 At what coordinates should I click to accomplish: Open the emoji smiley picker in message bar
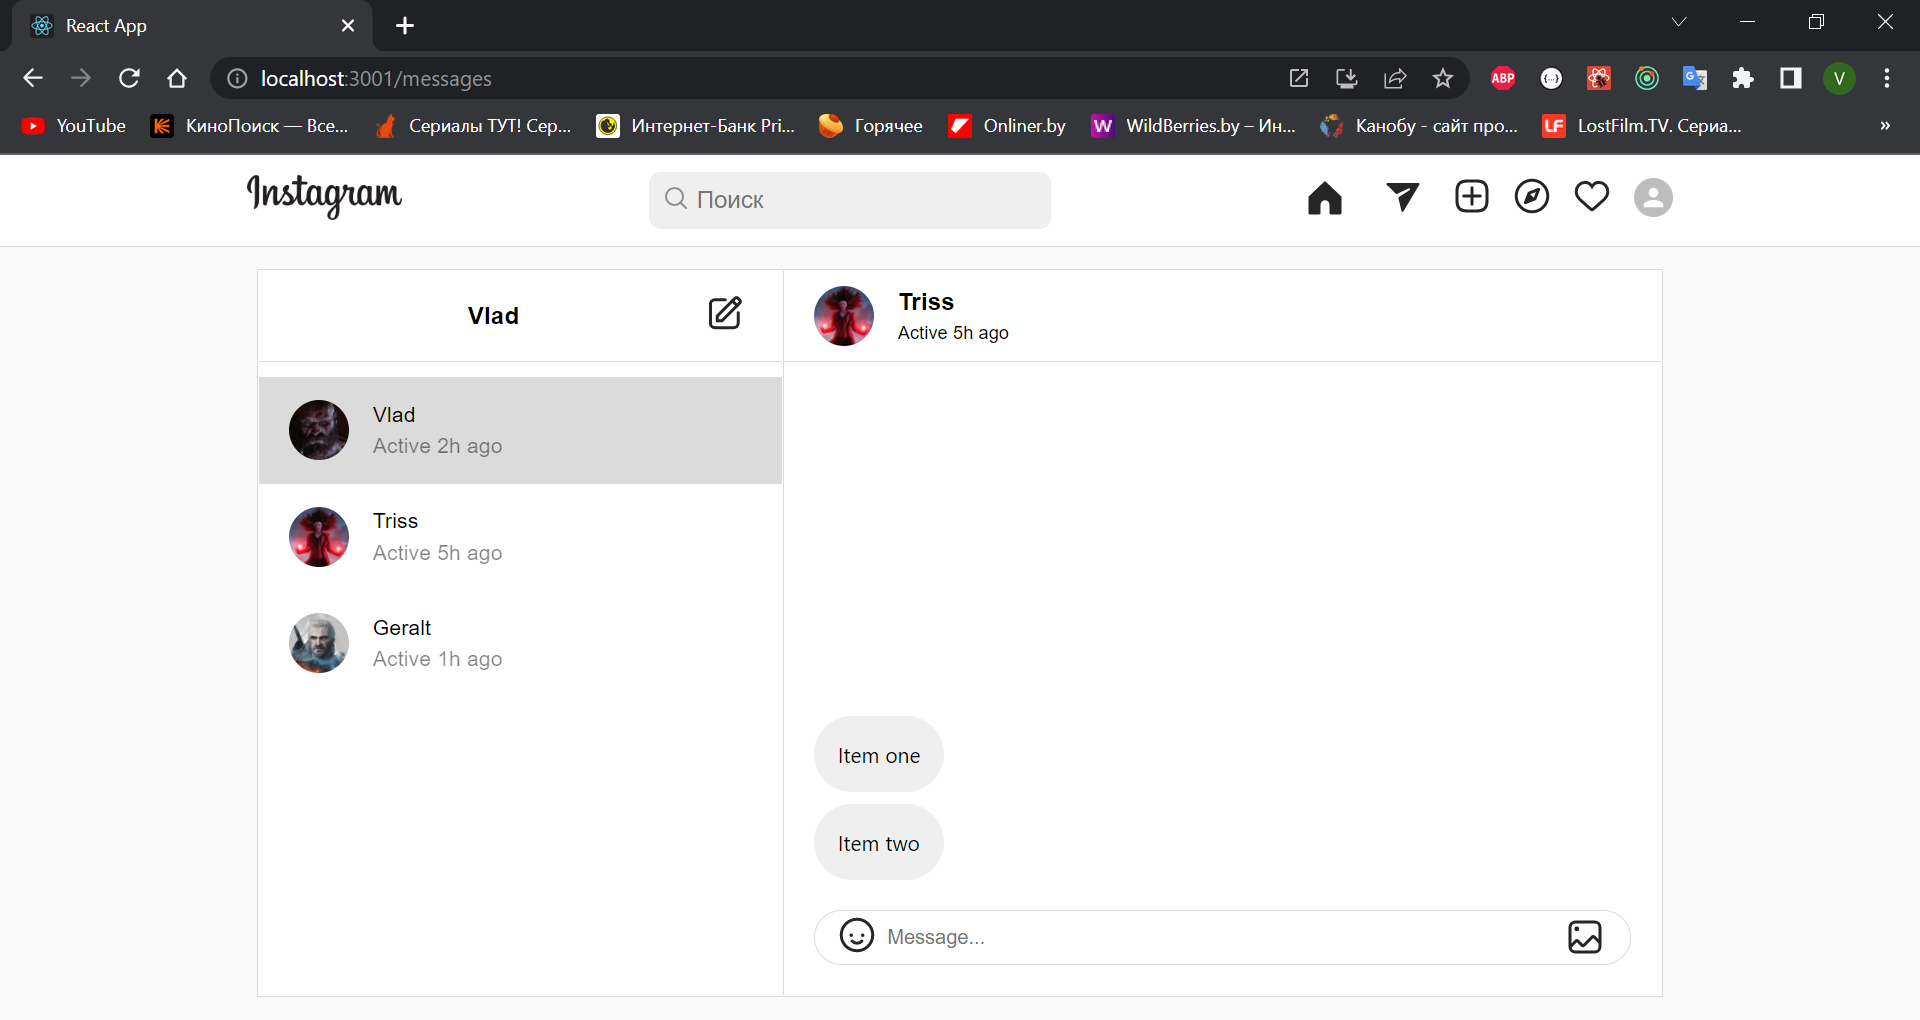pyautogui.click(x=856, y=936)
